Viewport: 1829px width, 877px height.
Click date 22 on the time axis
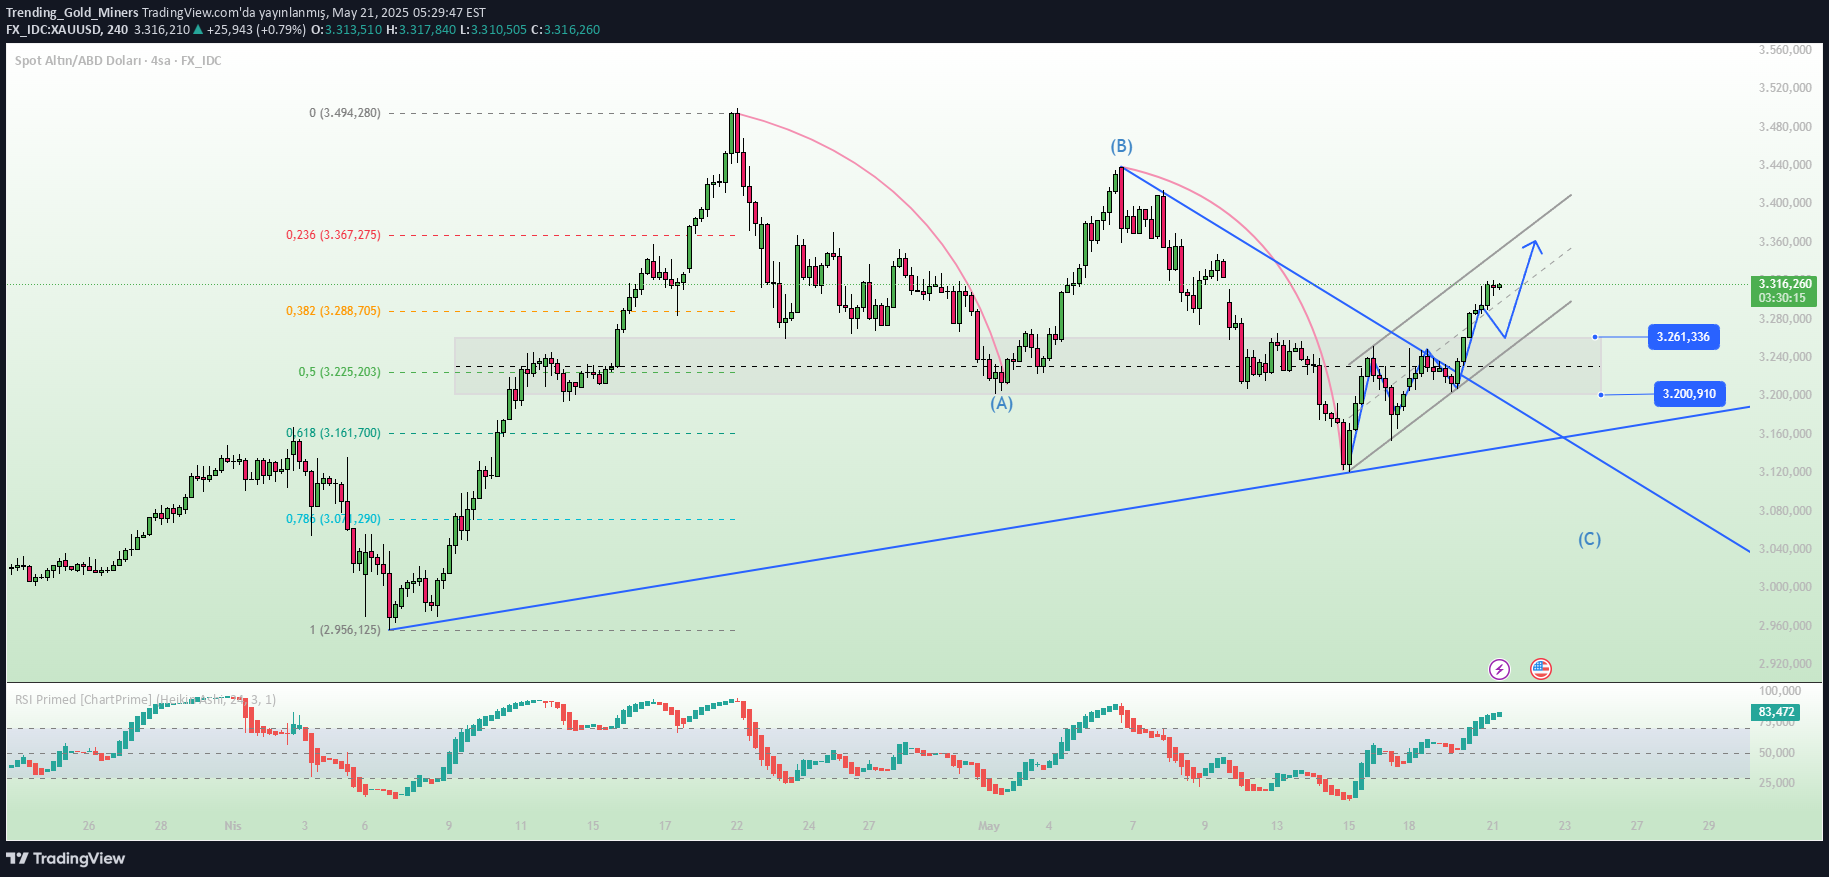click(737, 826)
